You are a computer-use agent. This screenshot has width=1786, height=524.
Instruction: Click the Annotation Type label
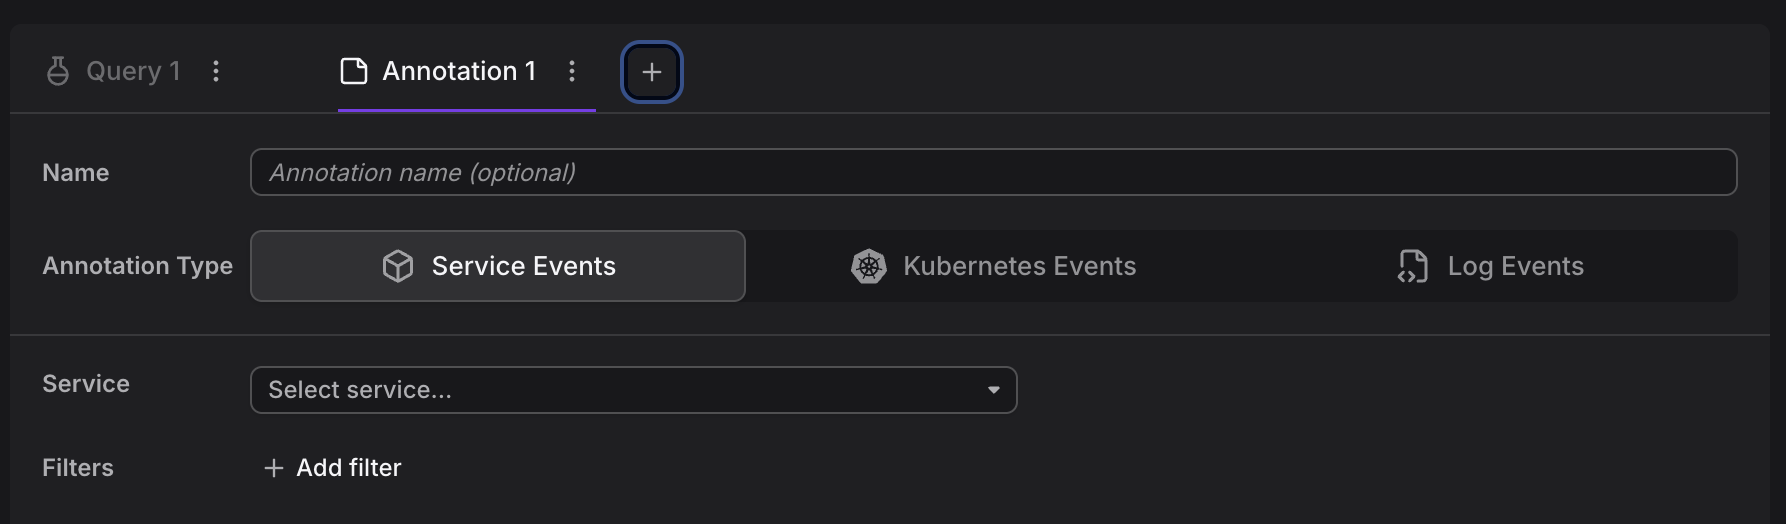coord(137,266)
